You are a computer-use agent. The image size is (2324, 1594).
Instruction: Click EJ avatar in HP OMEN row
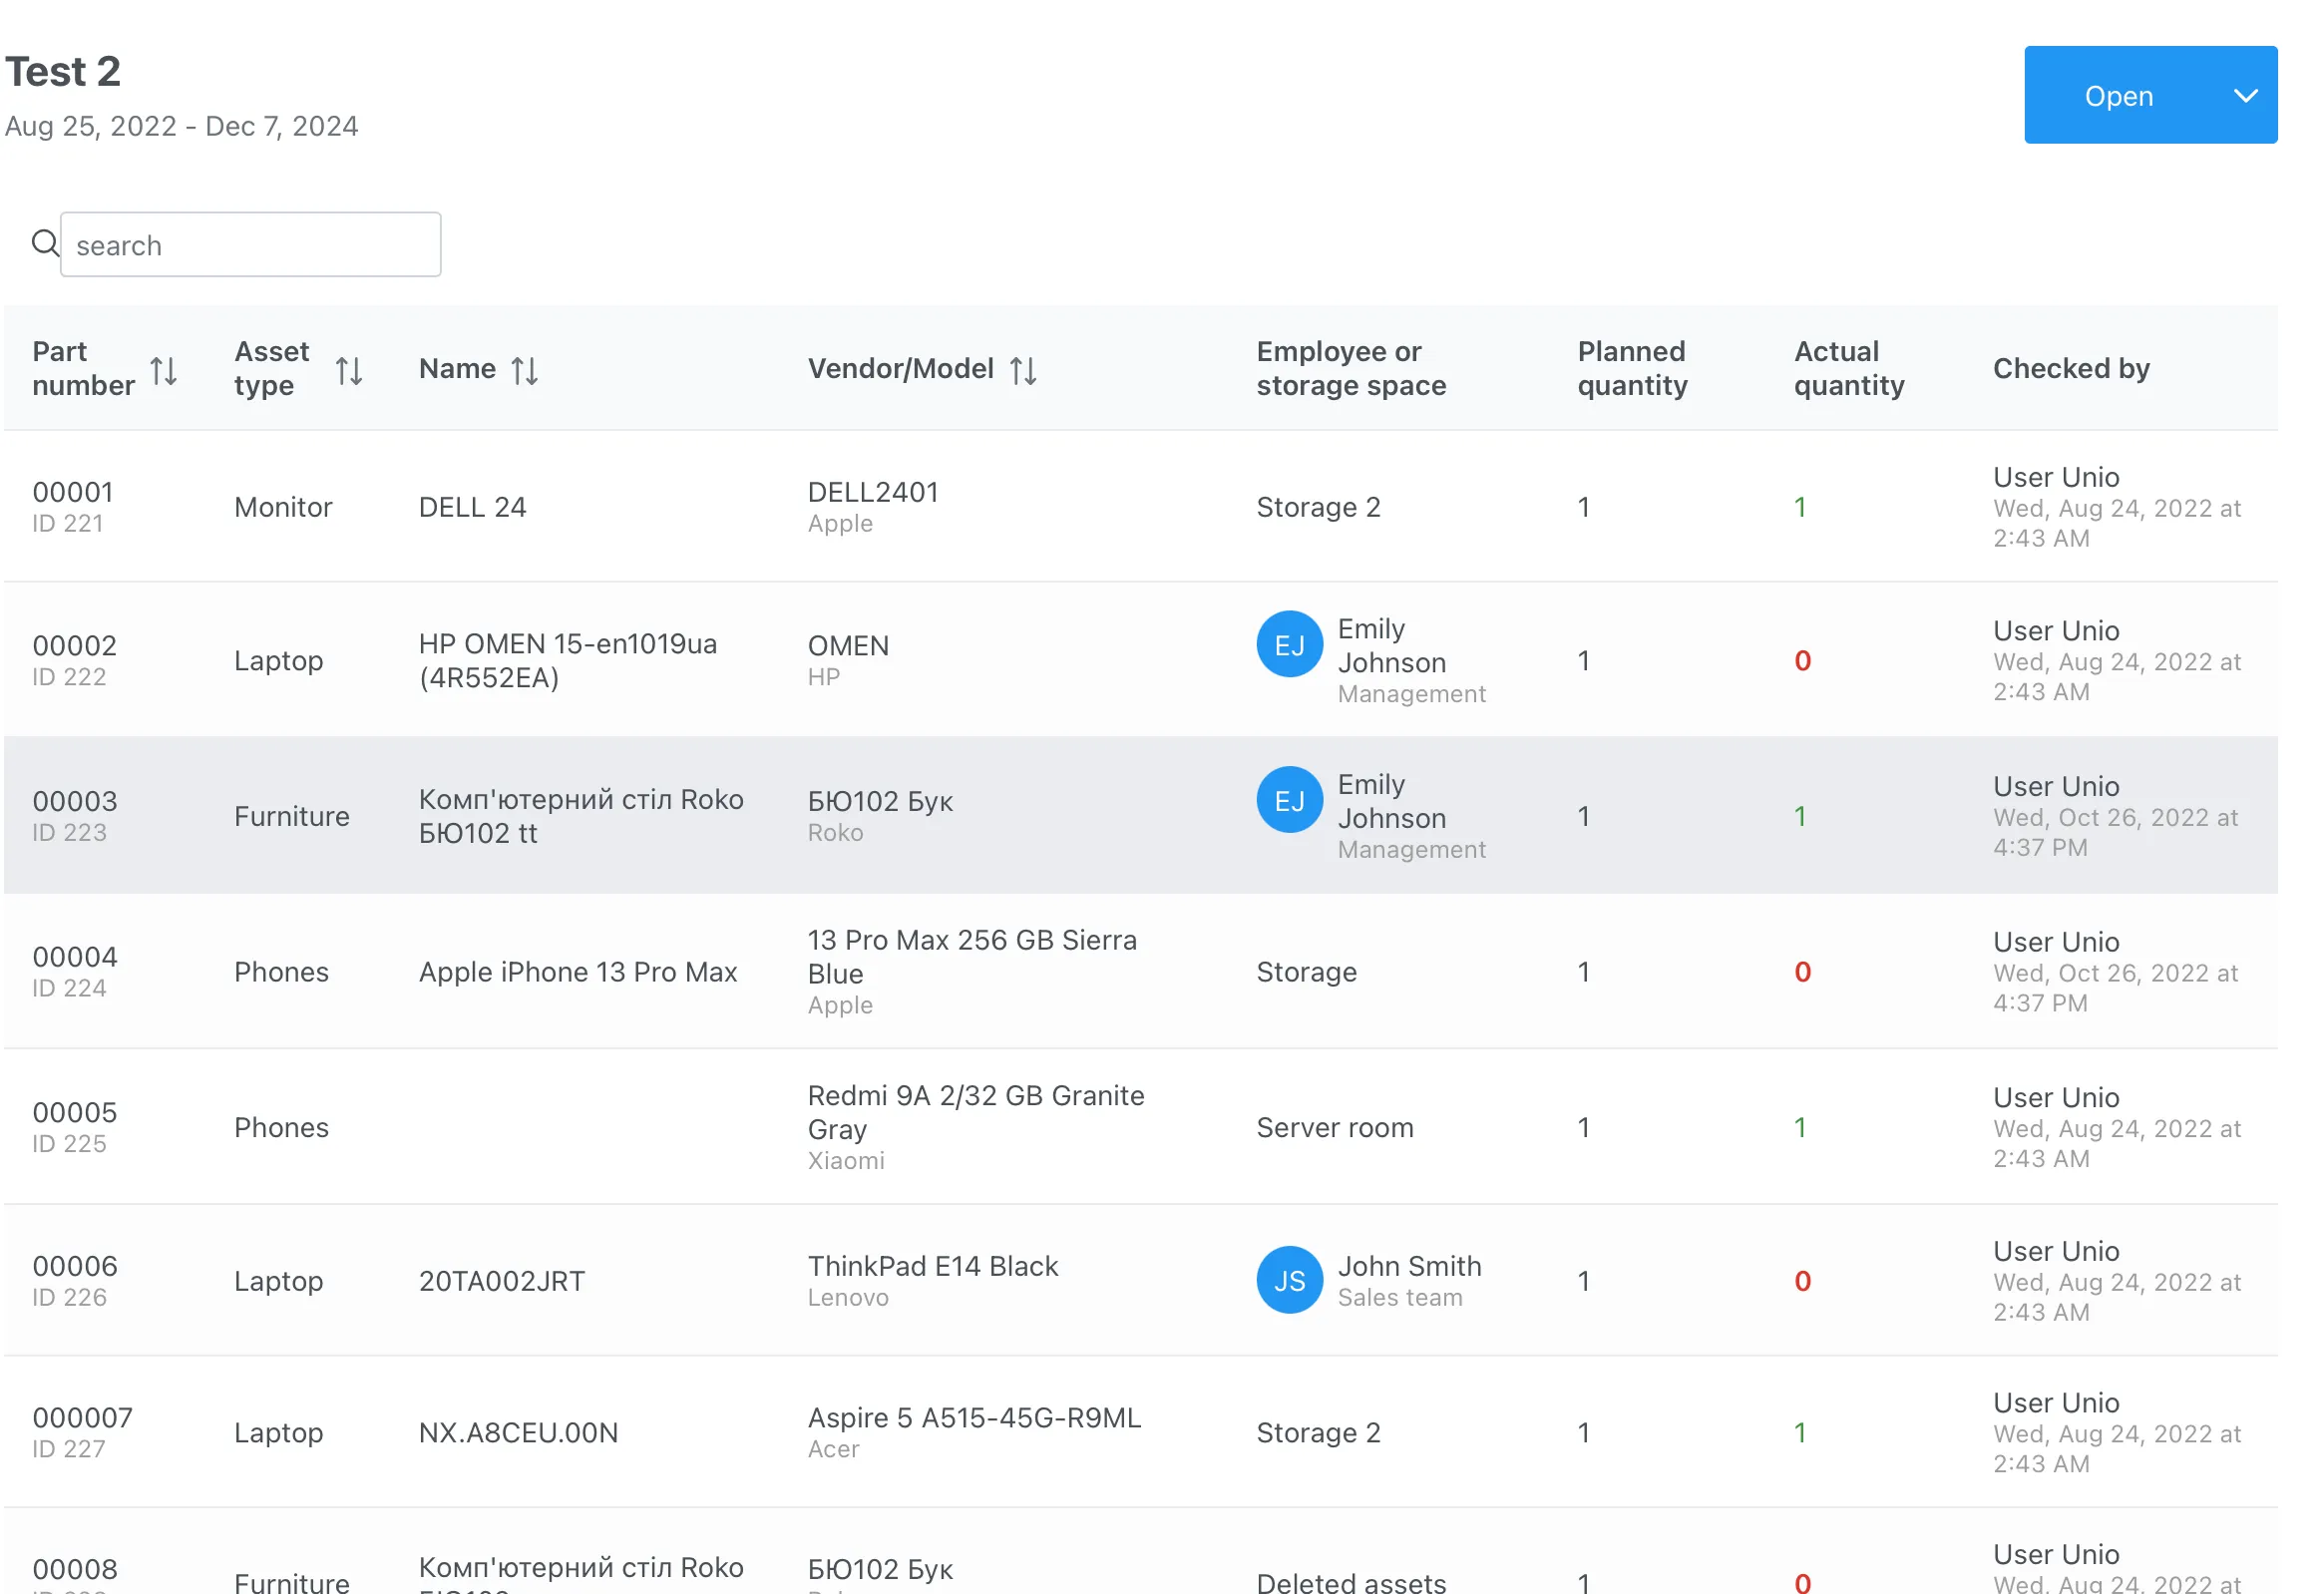(x=1289, y=645)
